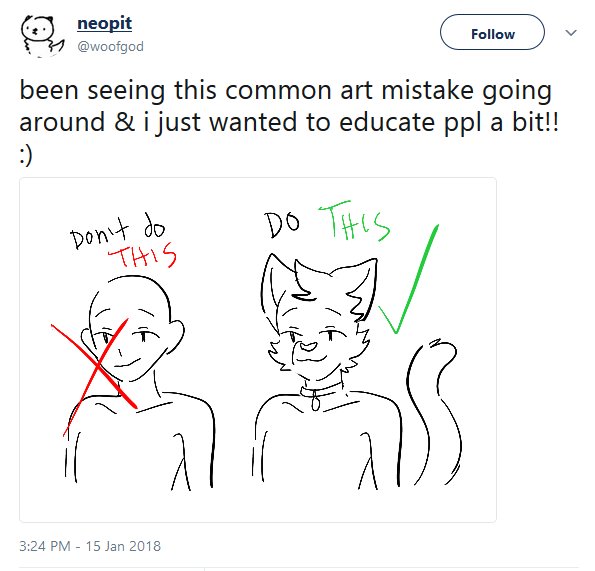The width and height of the screenshot is (595, 571).
Task: Click the cat character's face
Action: (315, 341)
